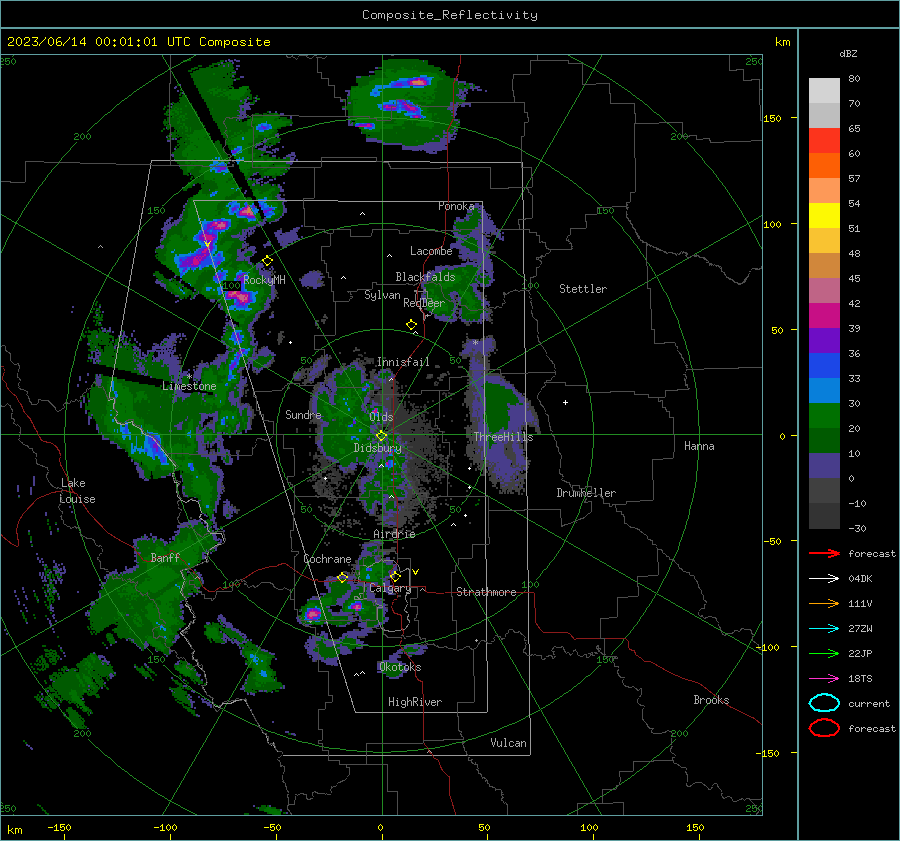900x841 pixels.
Task: Select the red 65 dBZ swatch
Action: click(x=824, y=141)
